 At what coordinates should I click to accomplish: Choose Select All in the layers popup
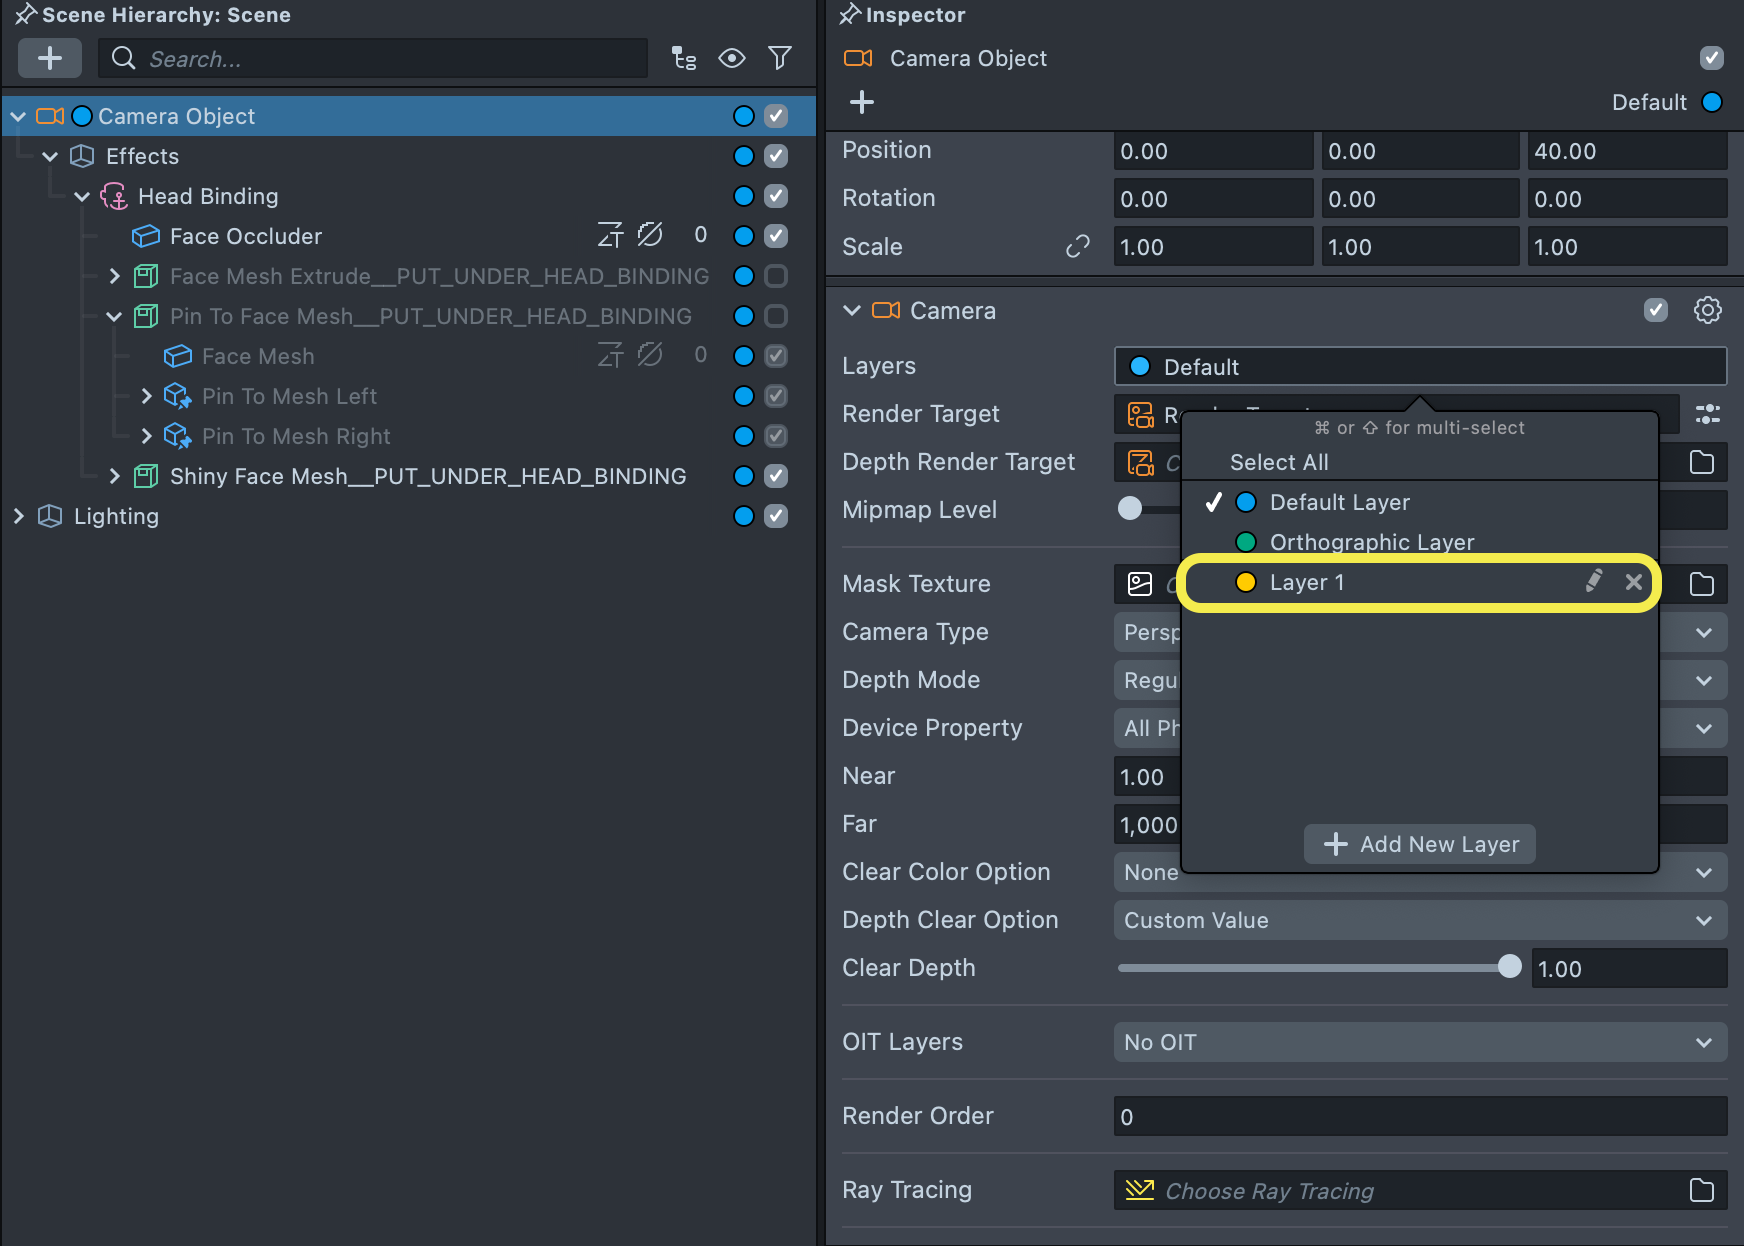[x=1279, y=462]
